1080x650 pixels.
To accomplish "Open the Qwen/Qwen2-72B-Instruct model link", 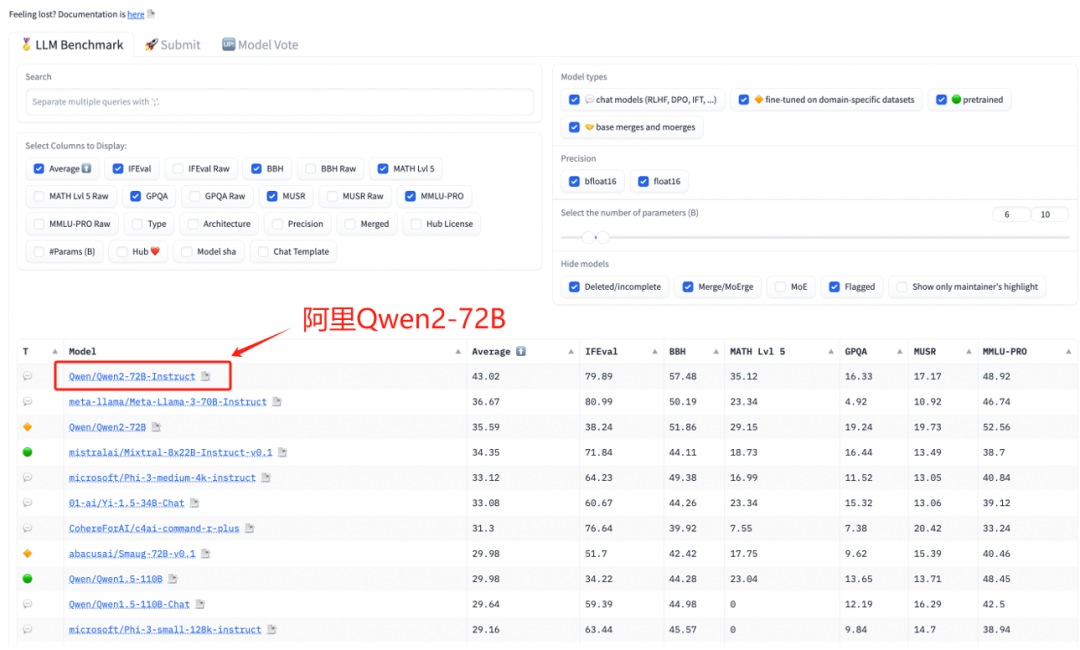I will [x=132, y=377].
